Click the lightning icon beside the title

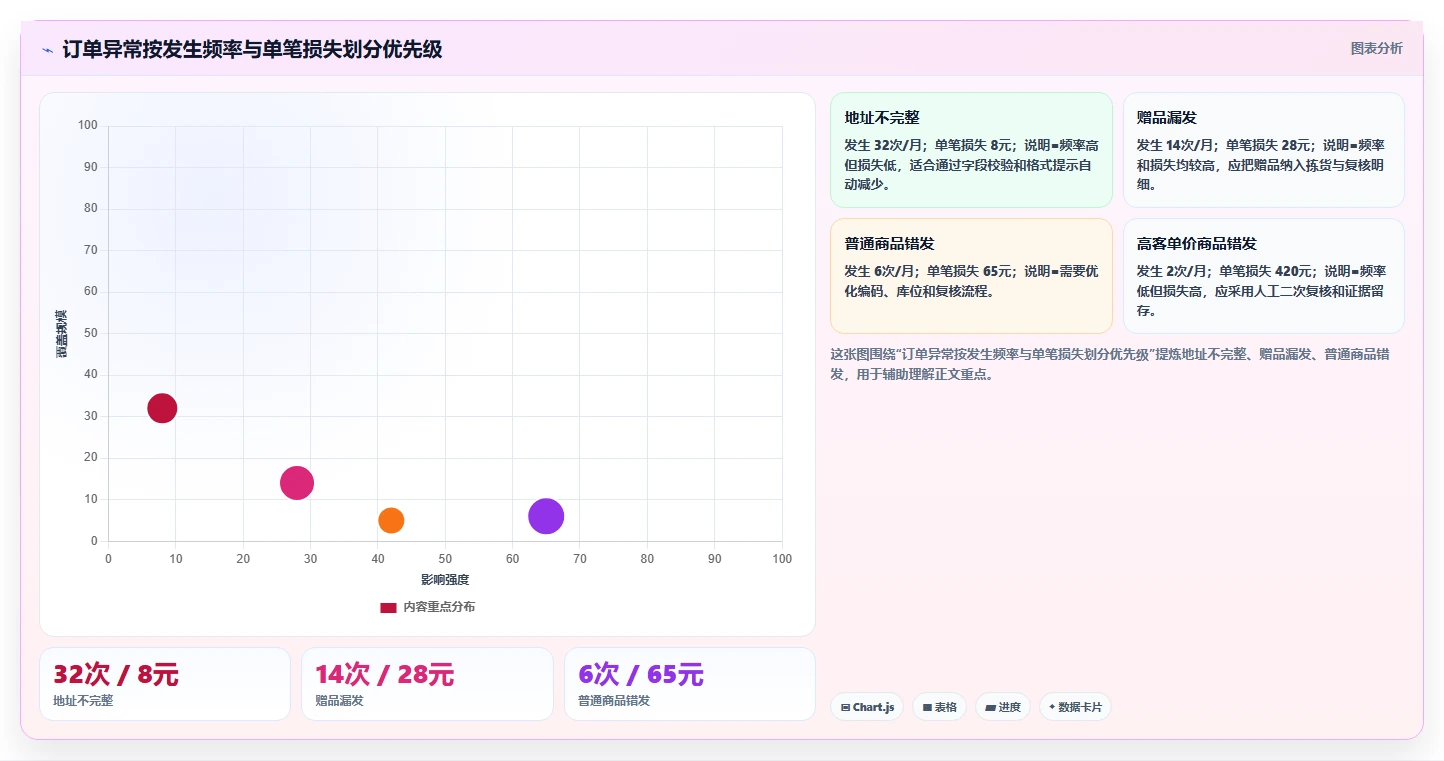[x=47, y=50]
